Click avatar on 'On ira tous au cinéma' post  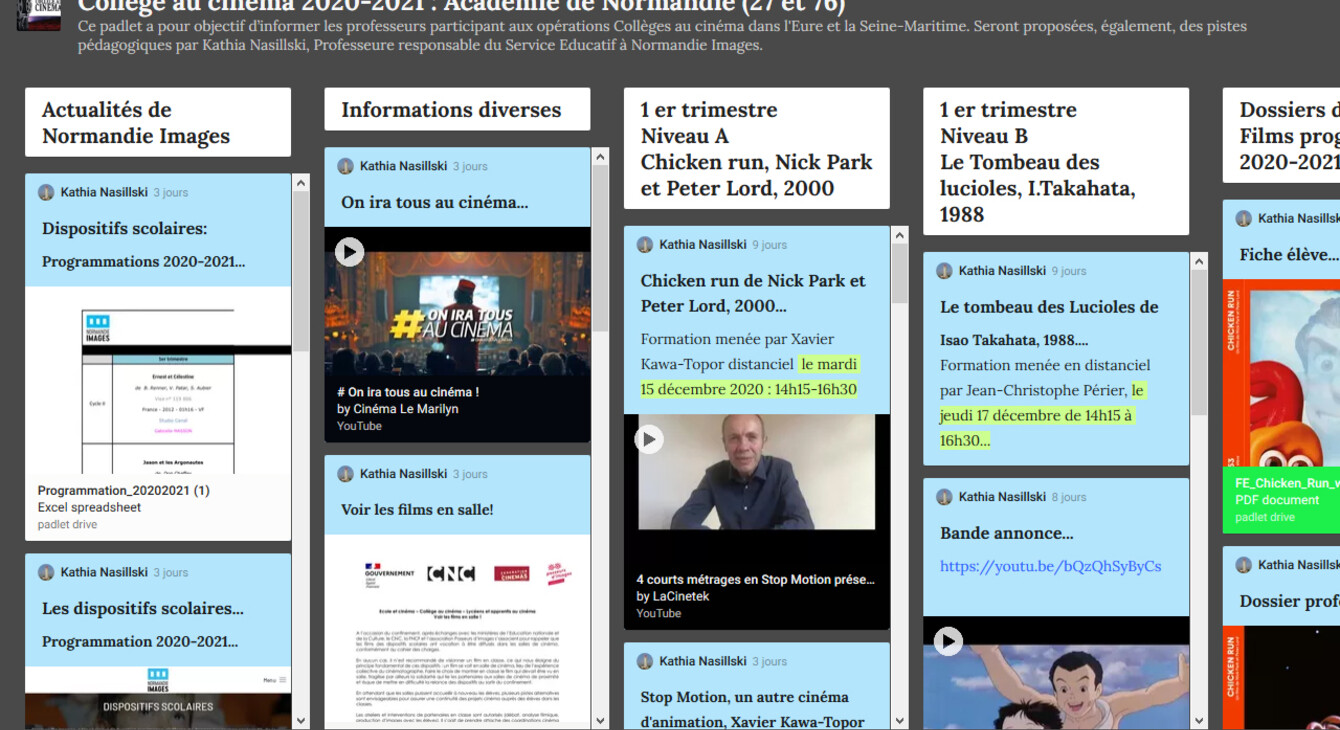(345, 166)
